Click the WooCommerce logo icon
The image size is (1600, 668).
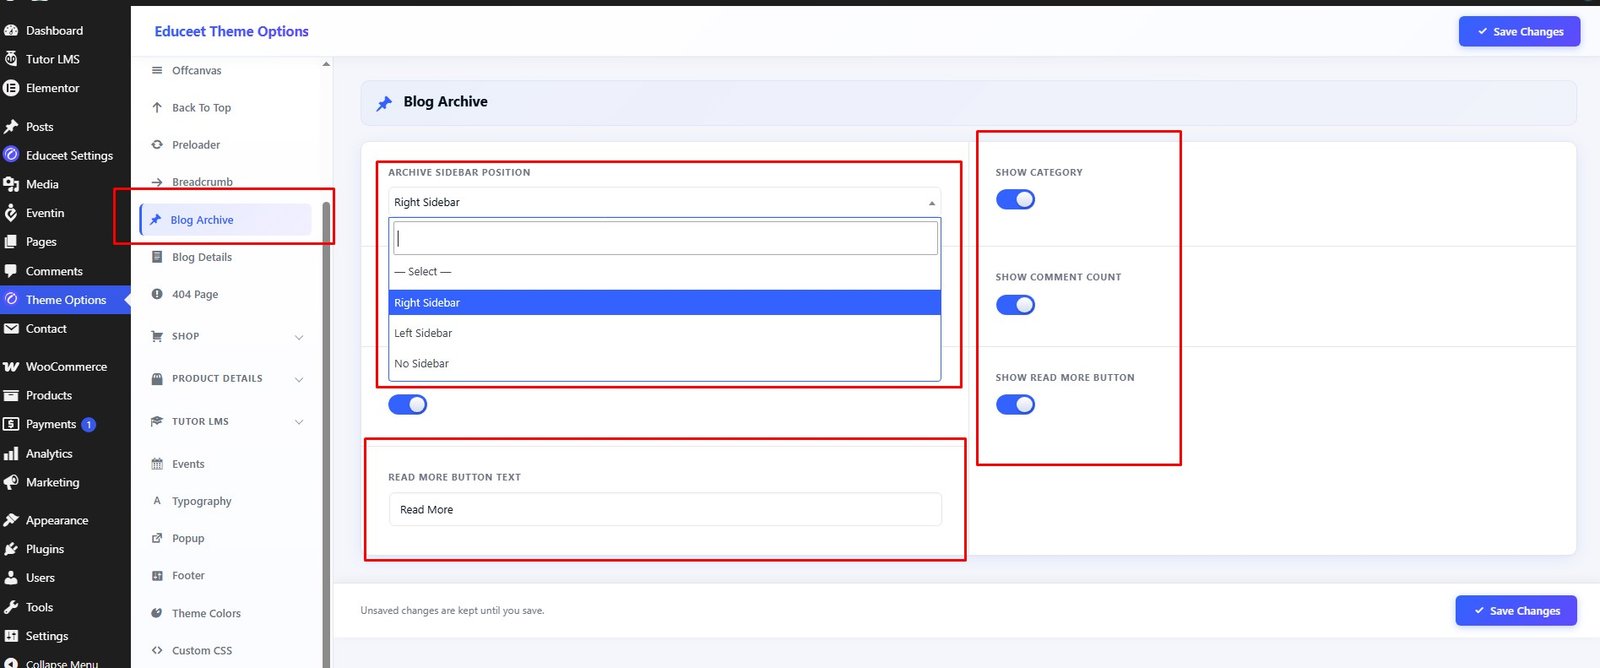pos(11,367)
